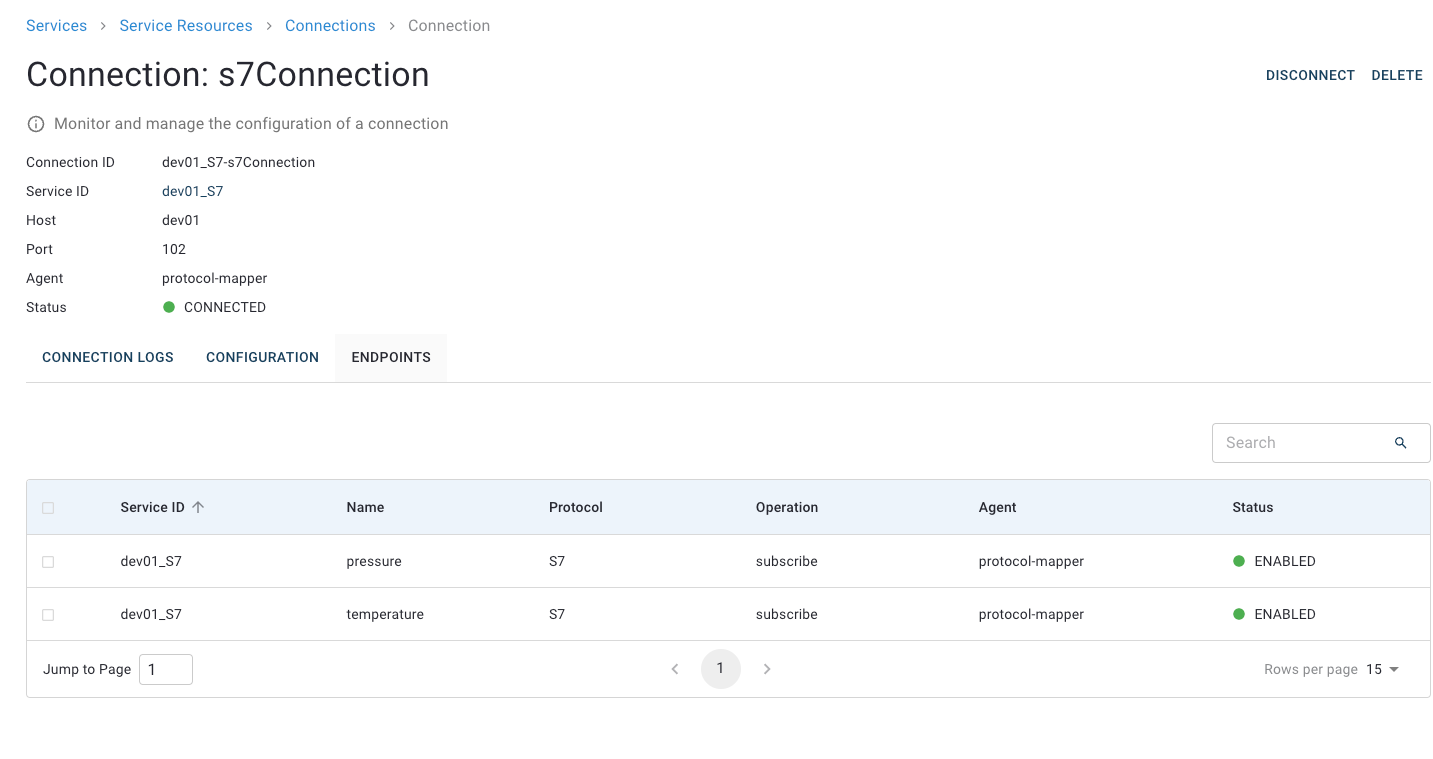Open the dev01_S7 Service ID link

click(192, 191)
